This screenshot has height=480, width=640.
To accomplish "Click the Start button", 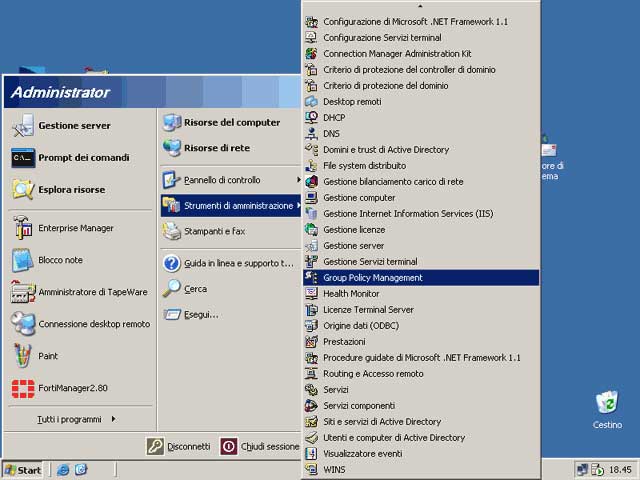I will point(23,470).
